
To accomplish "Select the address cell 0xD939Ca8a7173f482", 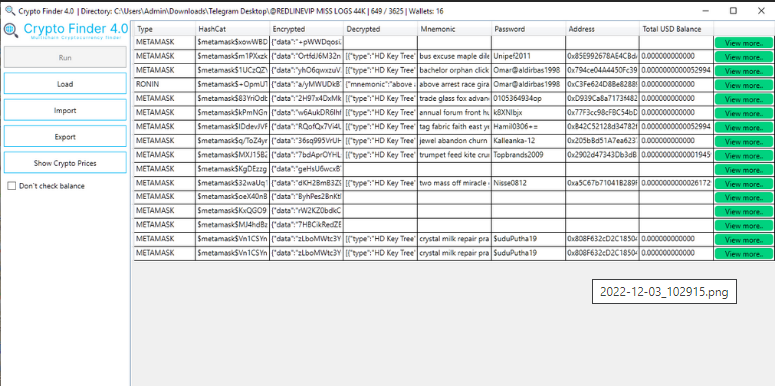I will [x=603, y=98].
